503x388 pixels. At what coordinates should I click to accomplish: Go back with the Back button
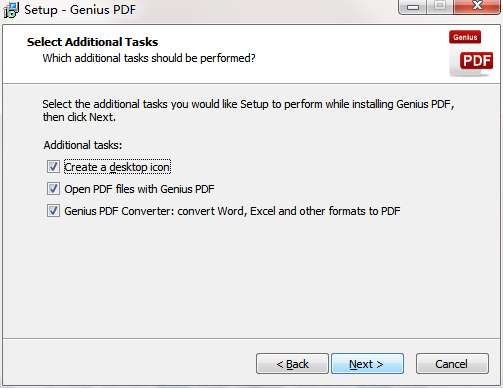[x=292, y=364]
